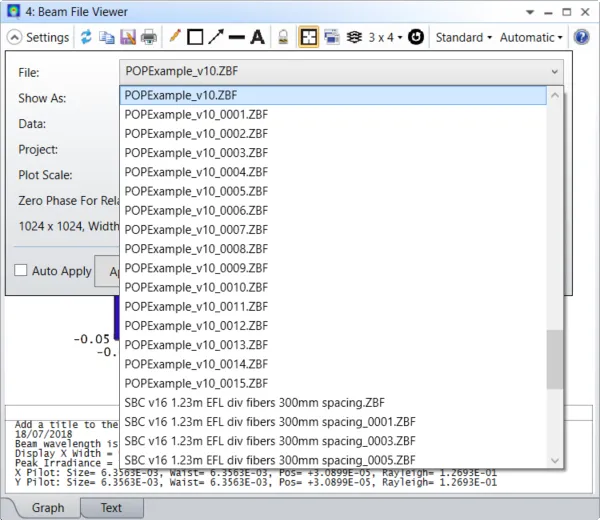600x520 pixels.
Task: Open the Standard dropdown menu
Action: [463, 37]
